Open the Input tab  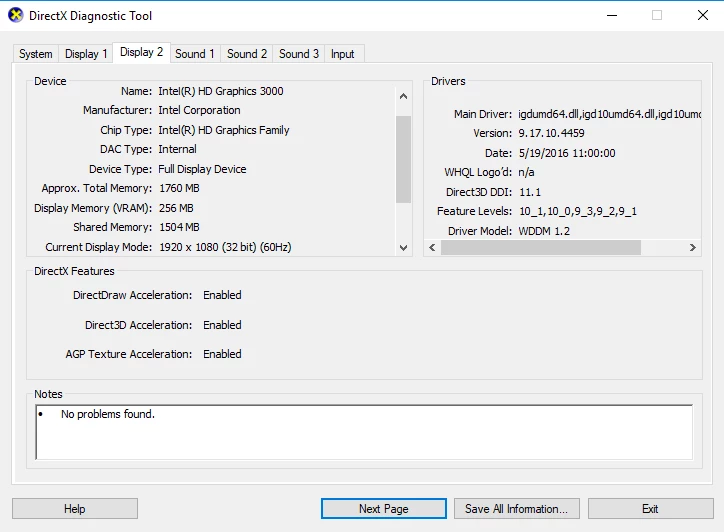[x=343, y=54]
